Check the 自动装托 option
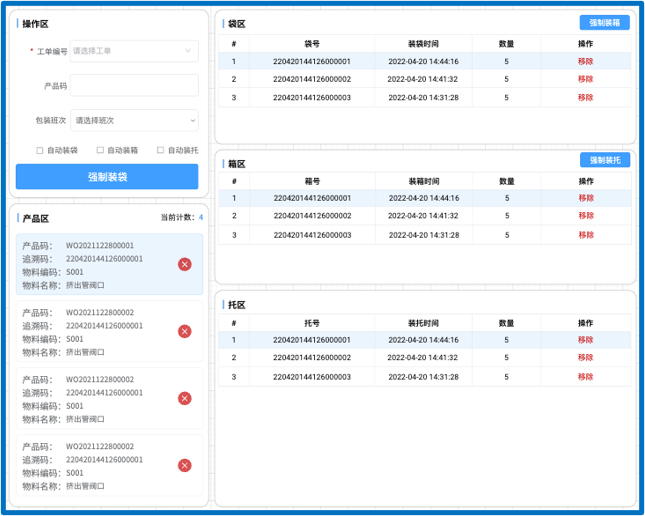 (x=161, y=150)
